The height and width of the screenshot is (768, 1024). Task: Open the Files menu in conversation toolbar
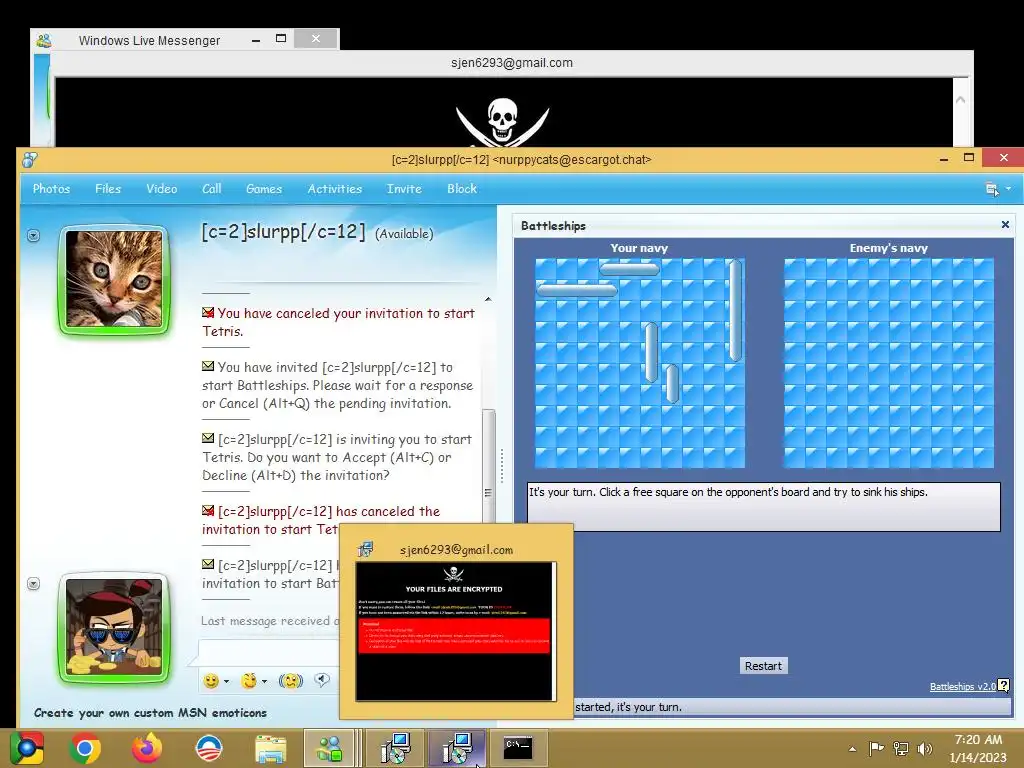(x=108, y=189)
